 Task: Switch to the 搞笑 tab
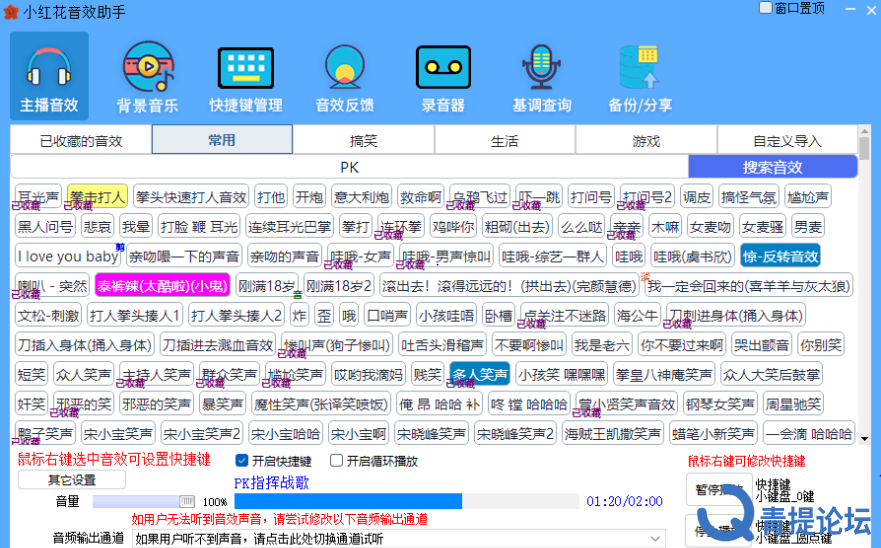(363, 141)
